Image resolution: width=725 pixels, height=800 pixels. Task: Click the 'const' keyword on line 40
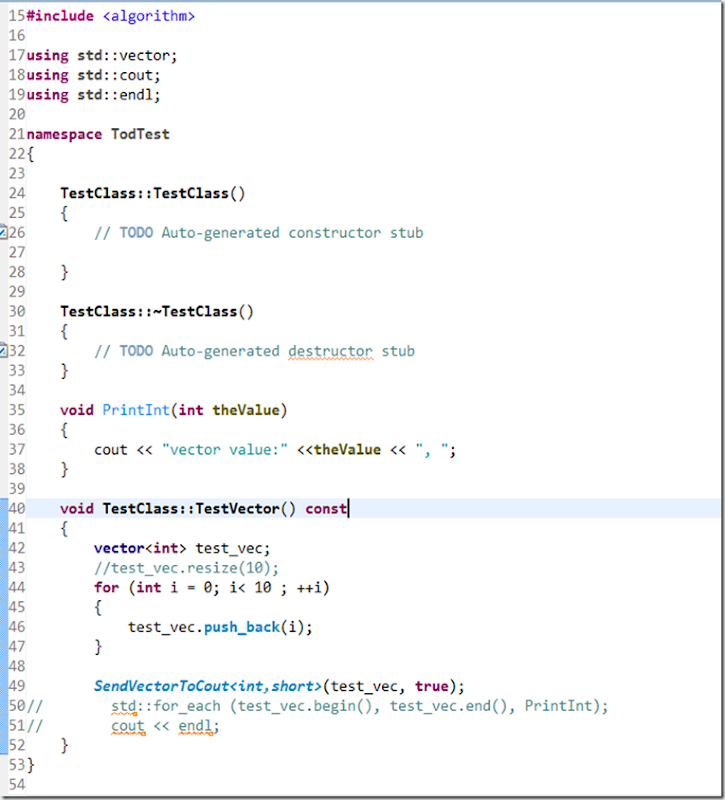326,509
